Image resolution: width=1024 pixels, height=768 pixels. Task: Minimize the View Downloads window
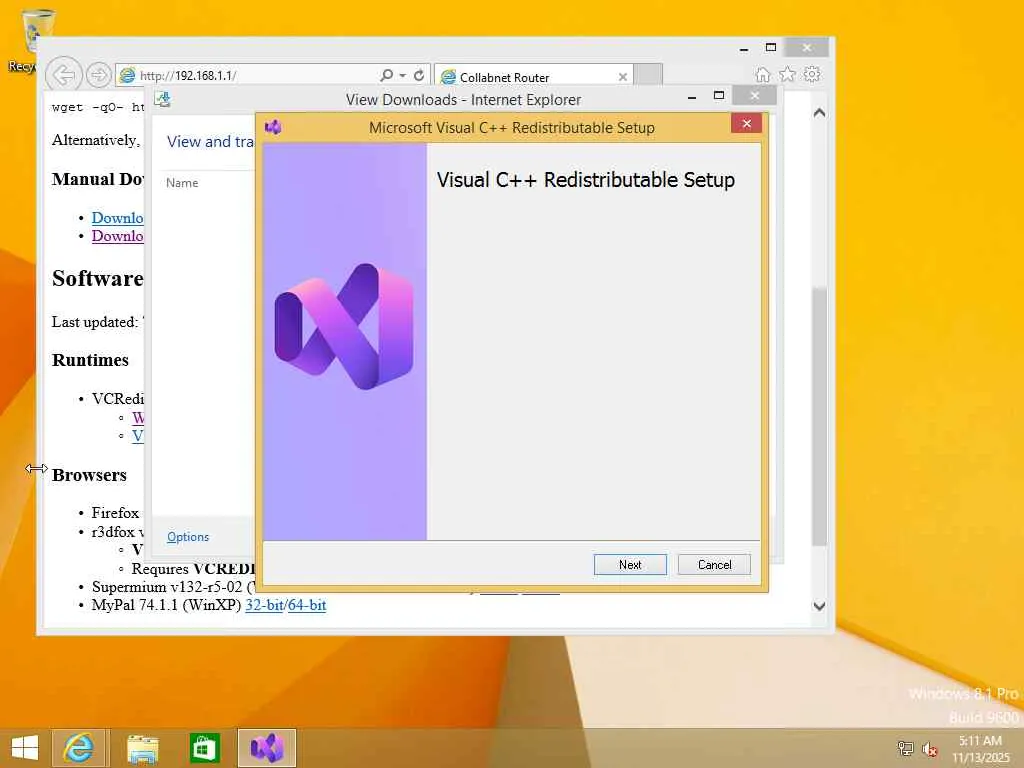(692, 97)
